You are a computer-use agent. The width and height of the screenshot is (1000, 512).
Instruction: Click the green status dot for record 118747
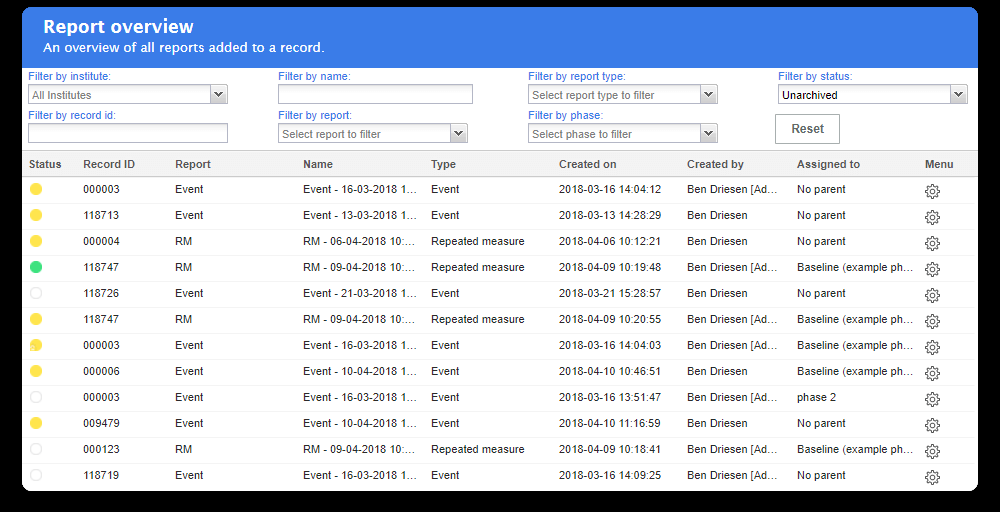(x=36, y=267)
